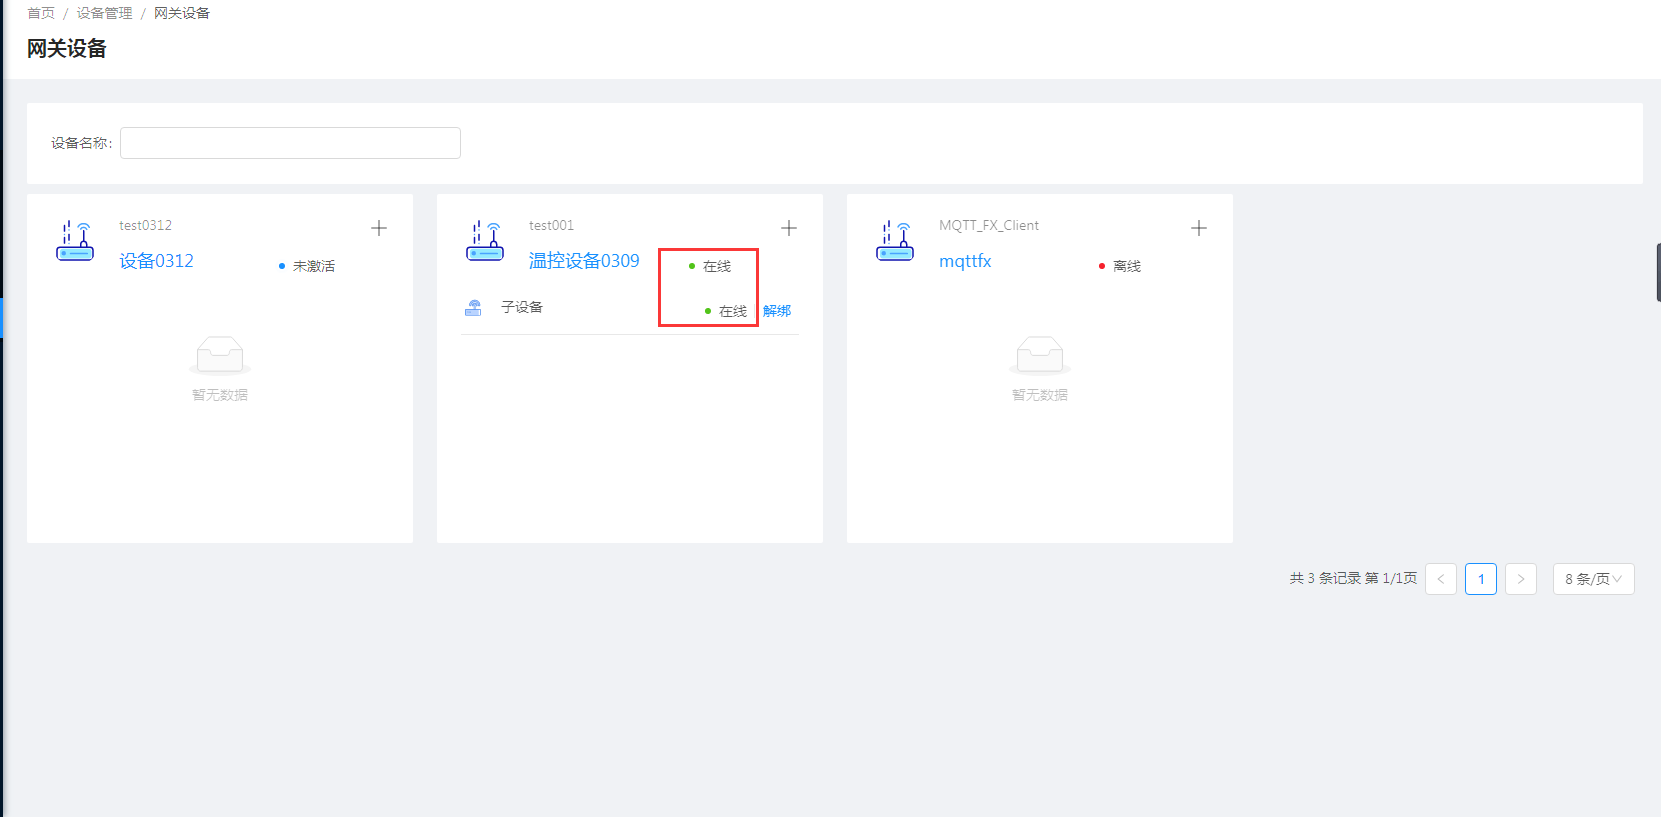This screenshot has width=1661, height=817.
Task: Go to the previous page arrow
Action: click(x=1441, y=579)
